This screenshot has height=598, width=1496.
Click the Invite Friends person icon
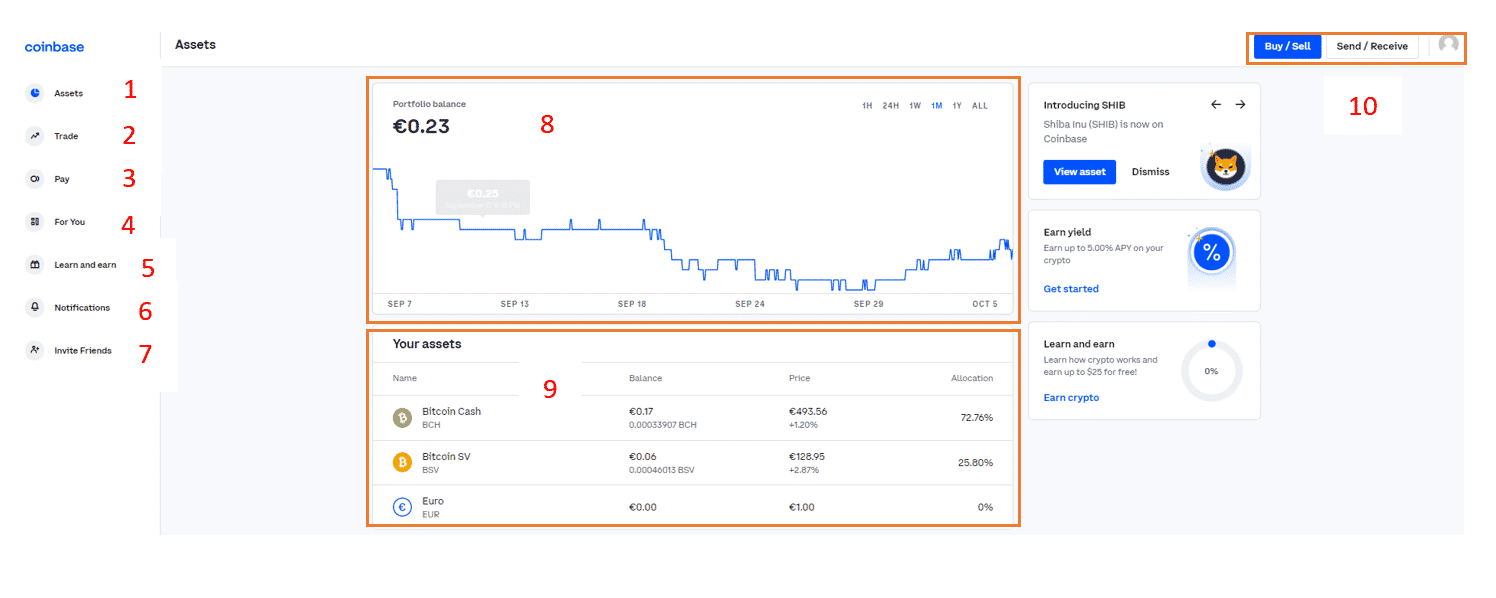[x=35, y=350]
